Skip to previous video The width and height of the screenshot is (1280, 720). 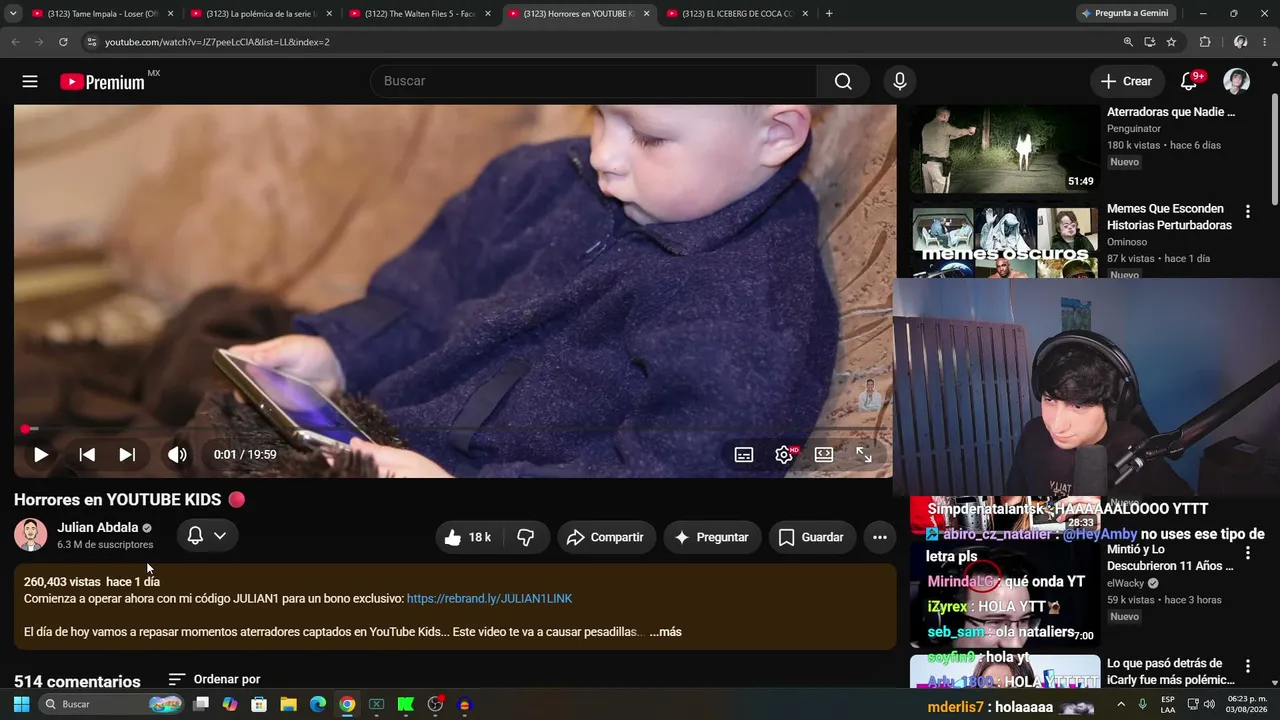tap(87, 454)
